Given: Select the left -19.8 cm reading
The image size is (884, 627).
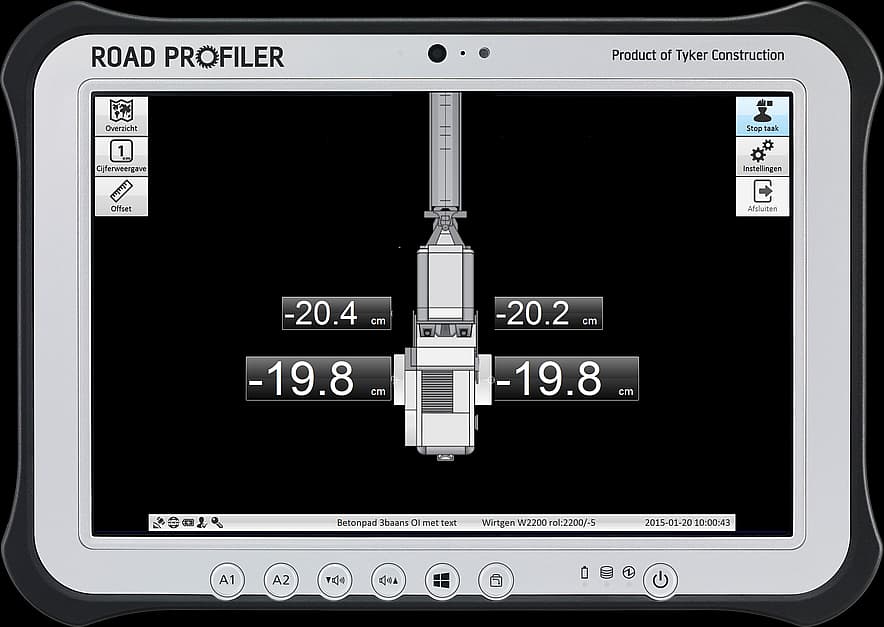Looking at the screenshot, I should [x=319, y=378].
